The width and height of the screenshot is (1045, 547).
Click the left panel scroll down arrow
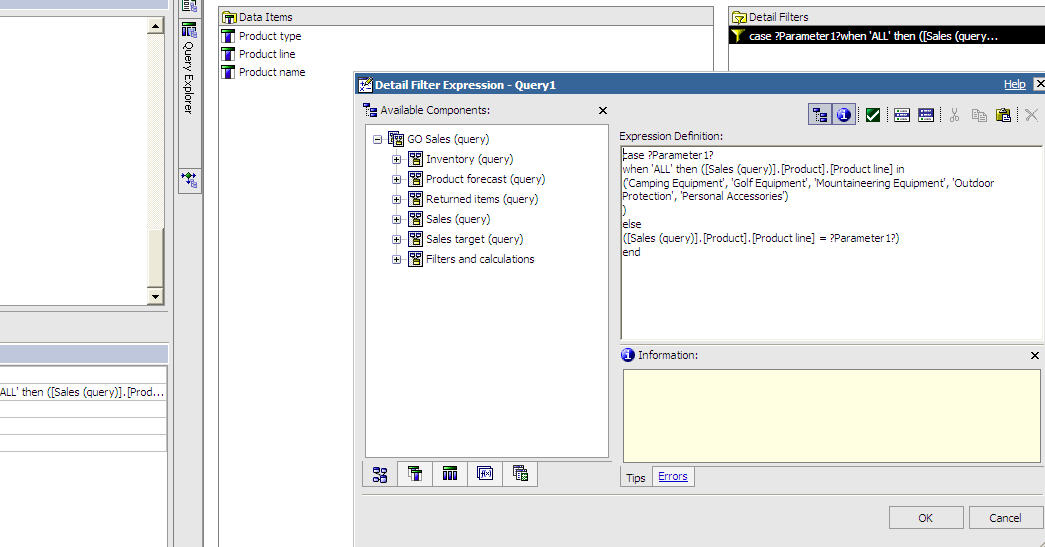(155, 296)
